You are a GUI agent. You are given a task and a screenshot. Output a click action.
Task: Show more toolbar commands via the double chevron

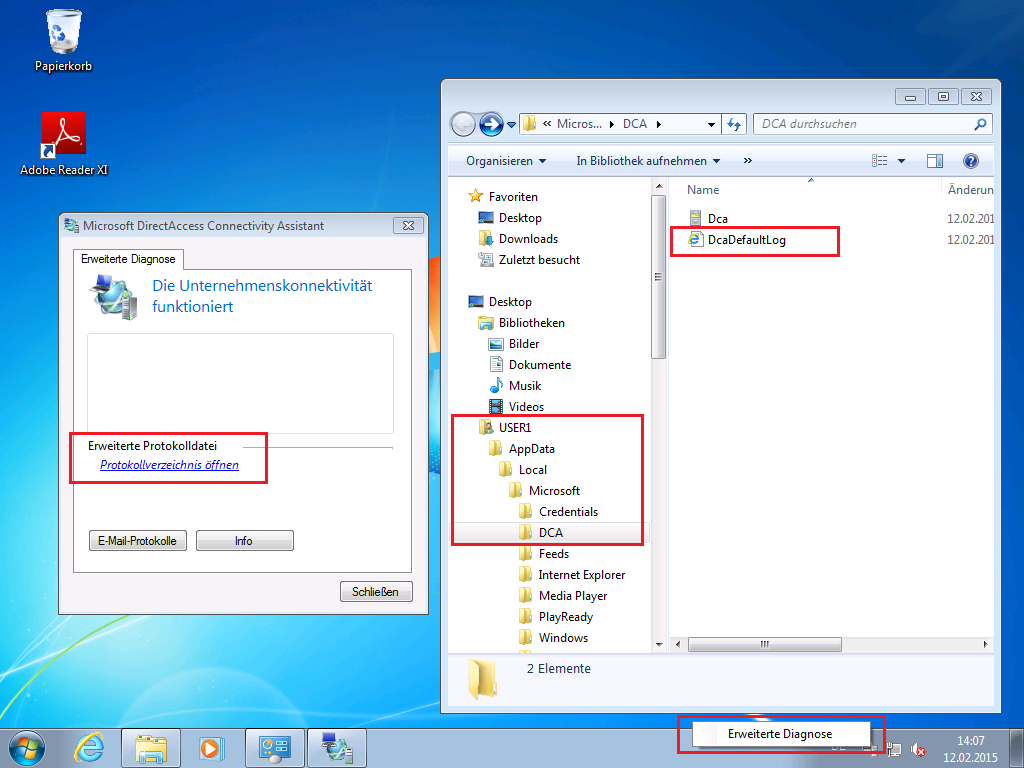[x=748, y=161]
